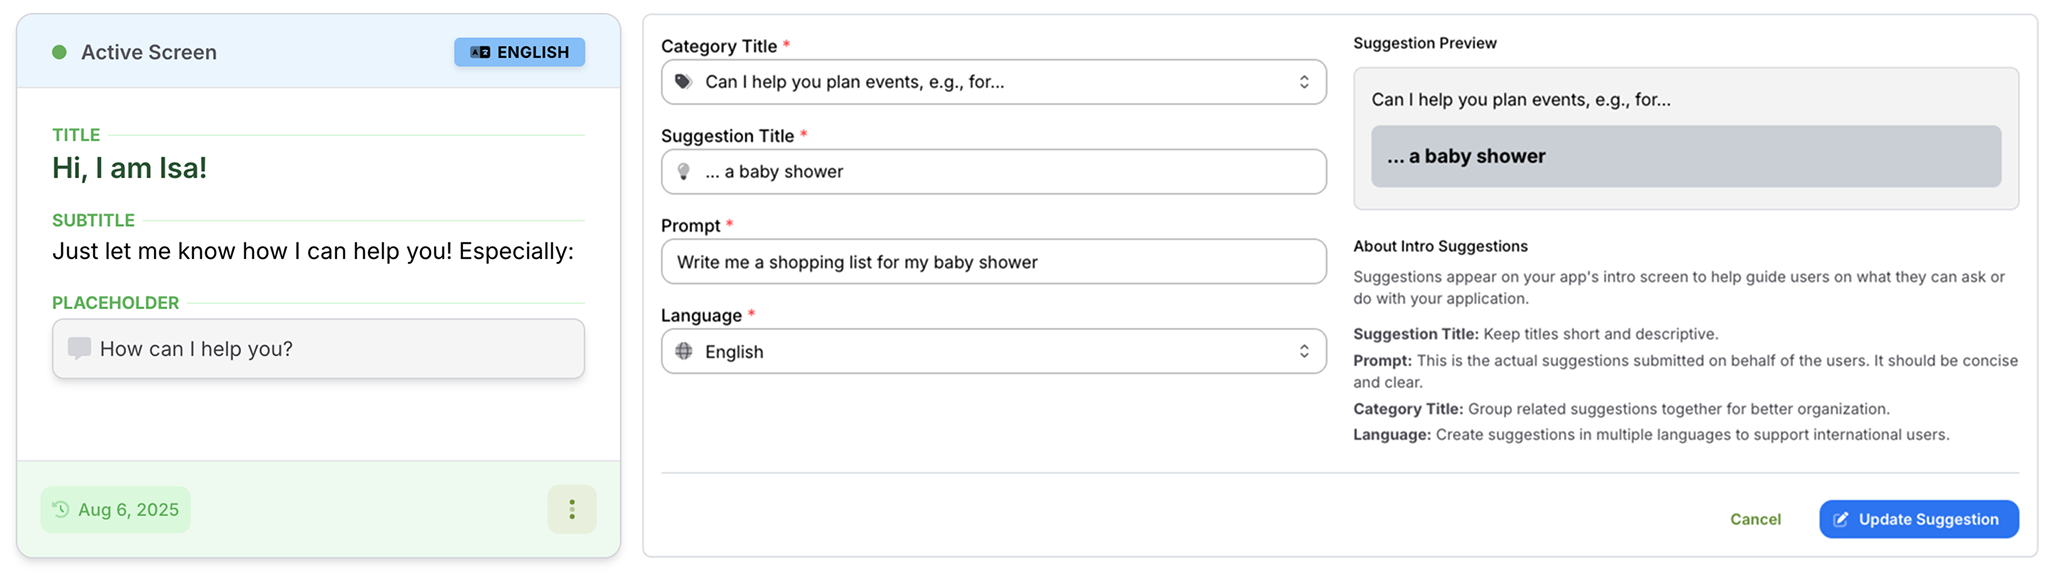
Task: Focus the Prompt text field
Action: (x=992, y=262)
